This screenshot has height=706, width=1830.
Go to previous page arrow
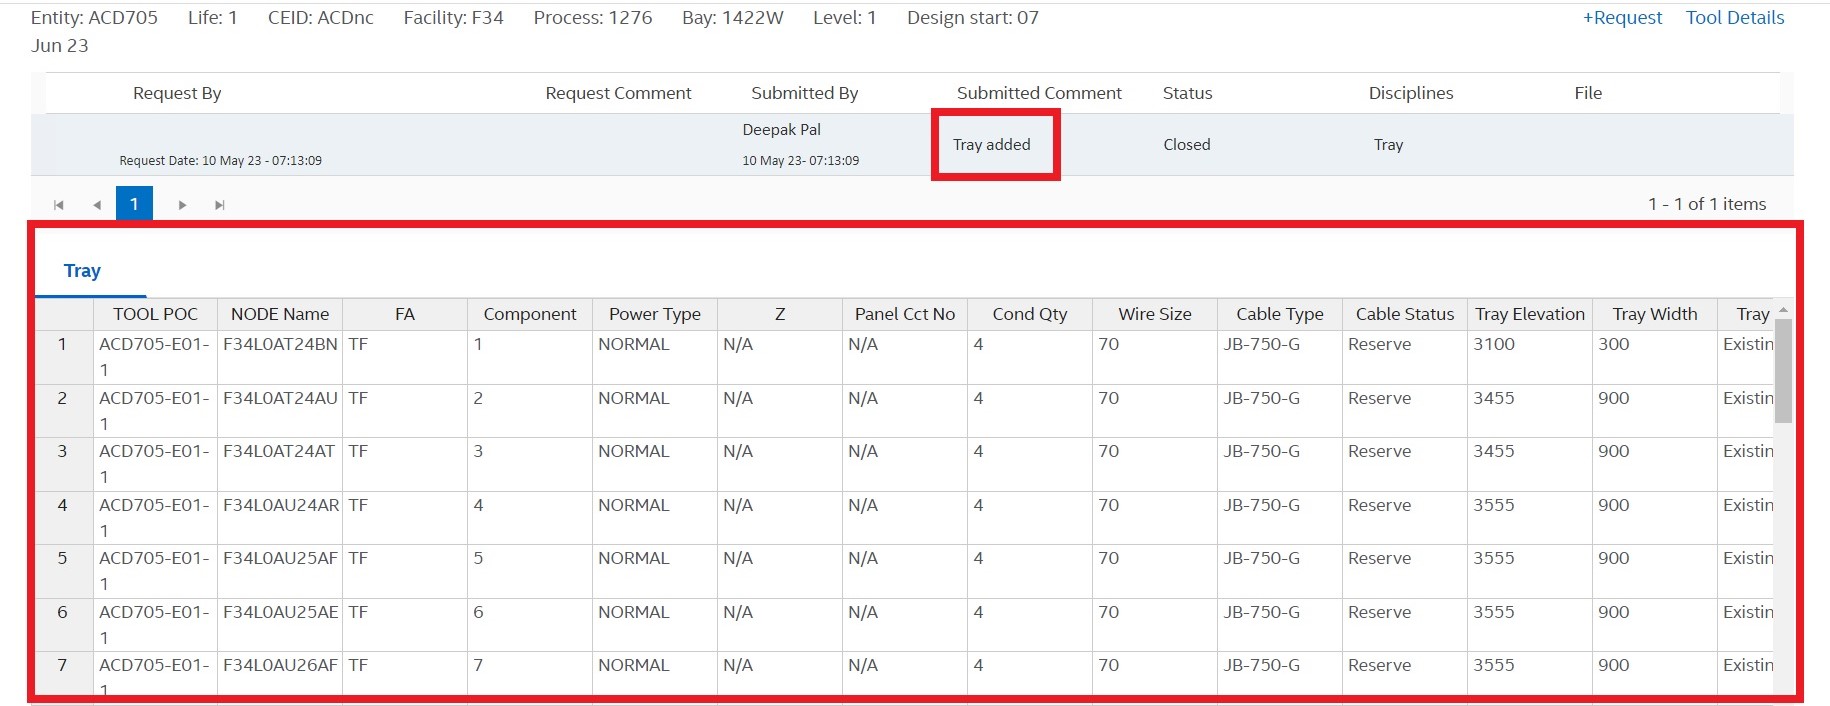pos(97,205)
